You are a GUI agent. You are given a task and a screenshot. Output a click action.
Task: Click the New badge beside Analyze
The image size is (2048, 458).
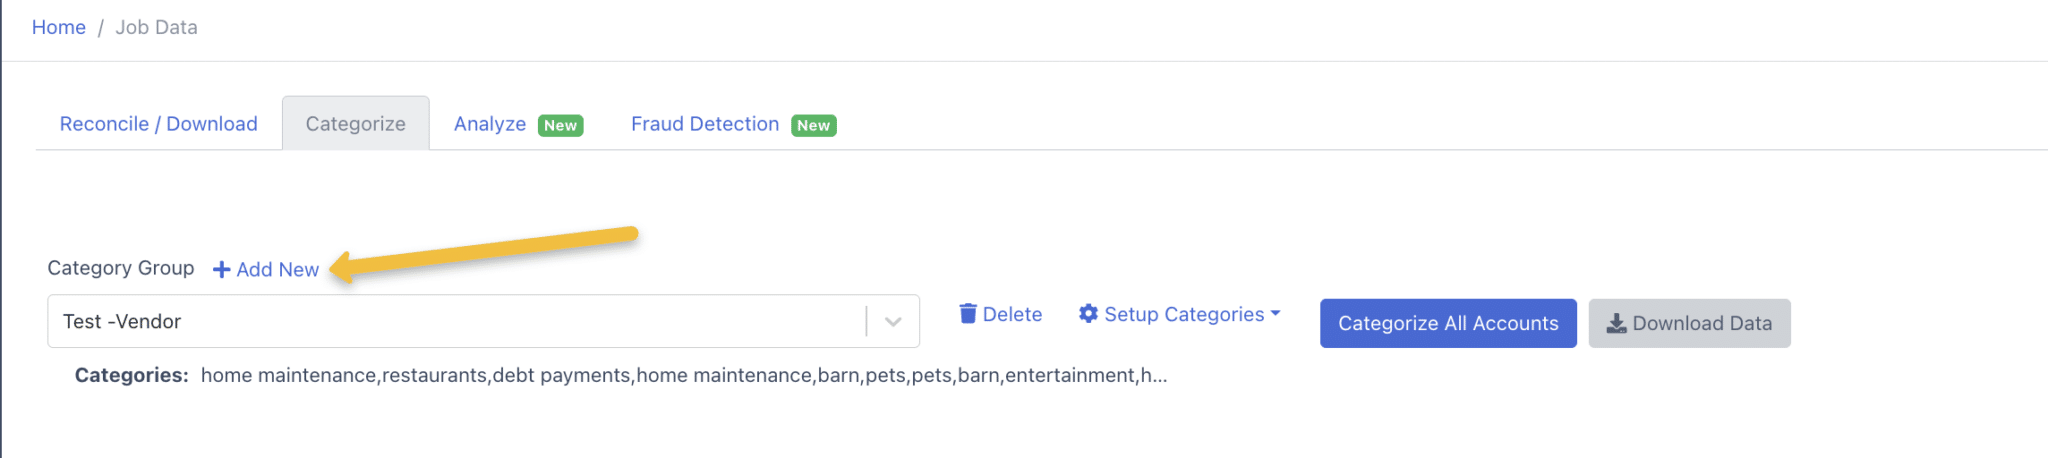tap(561, 125)
